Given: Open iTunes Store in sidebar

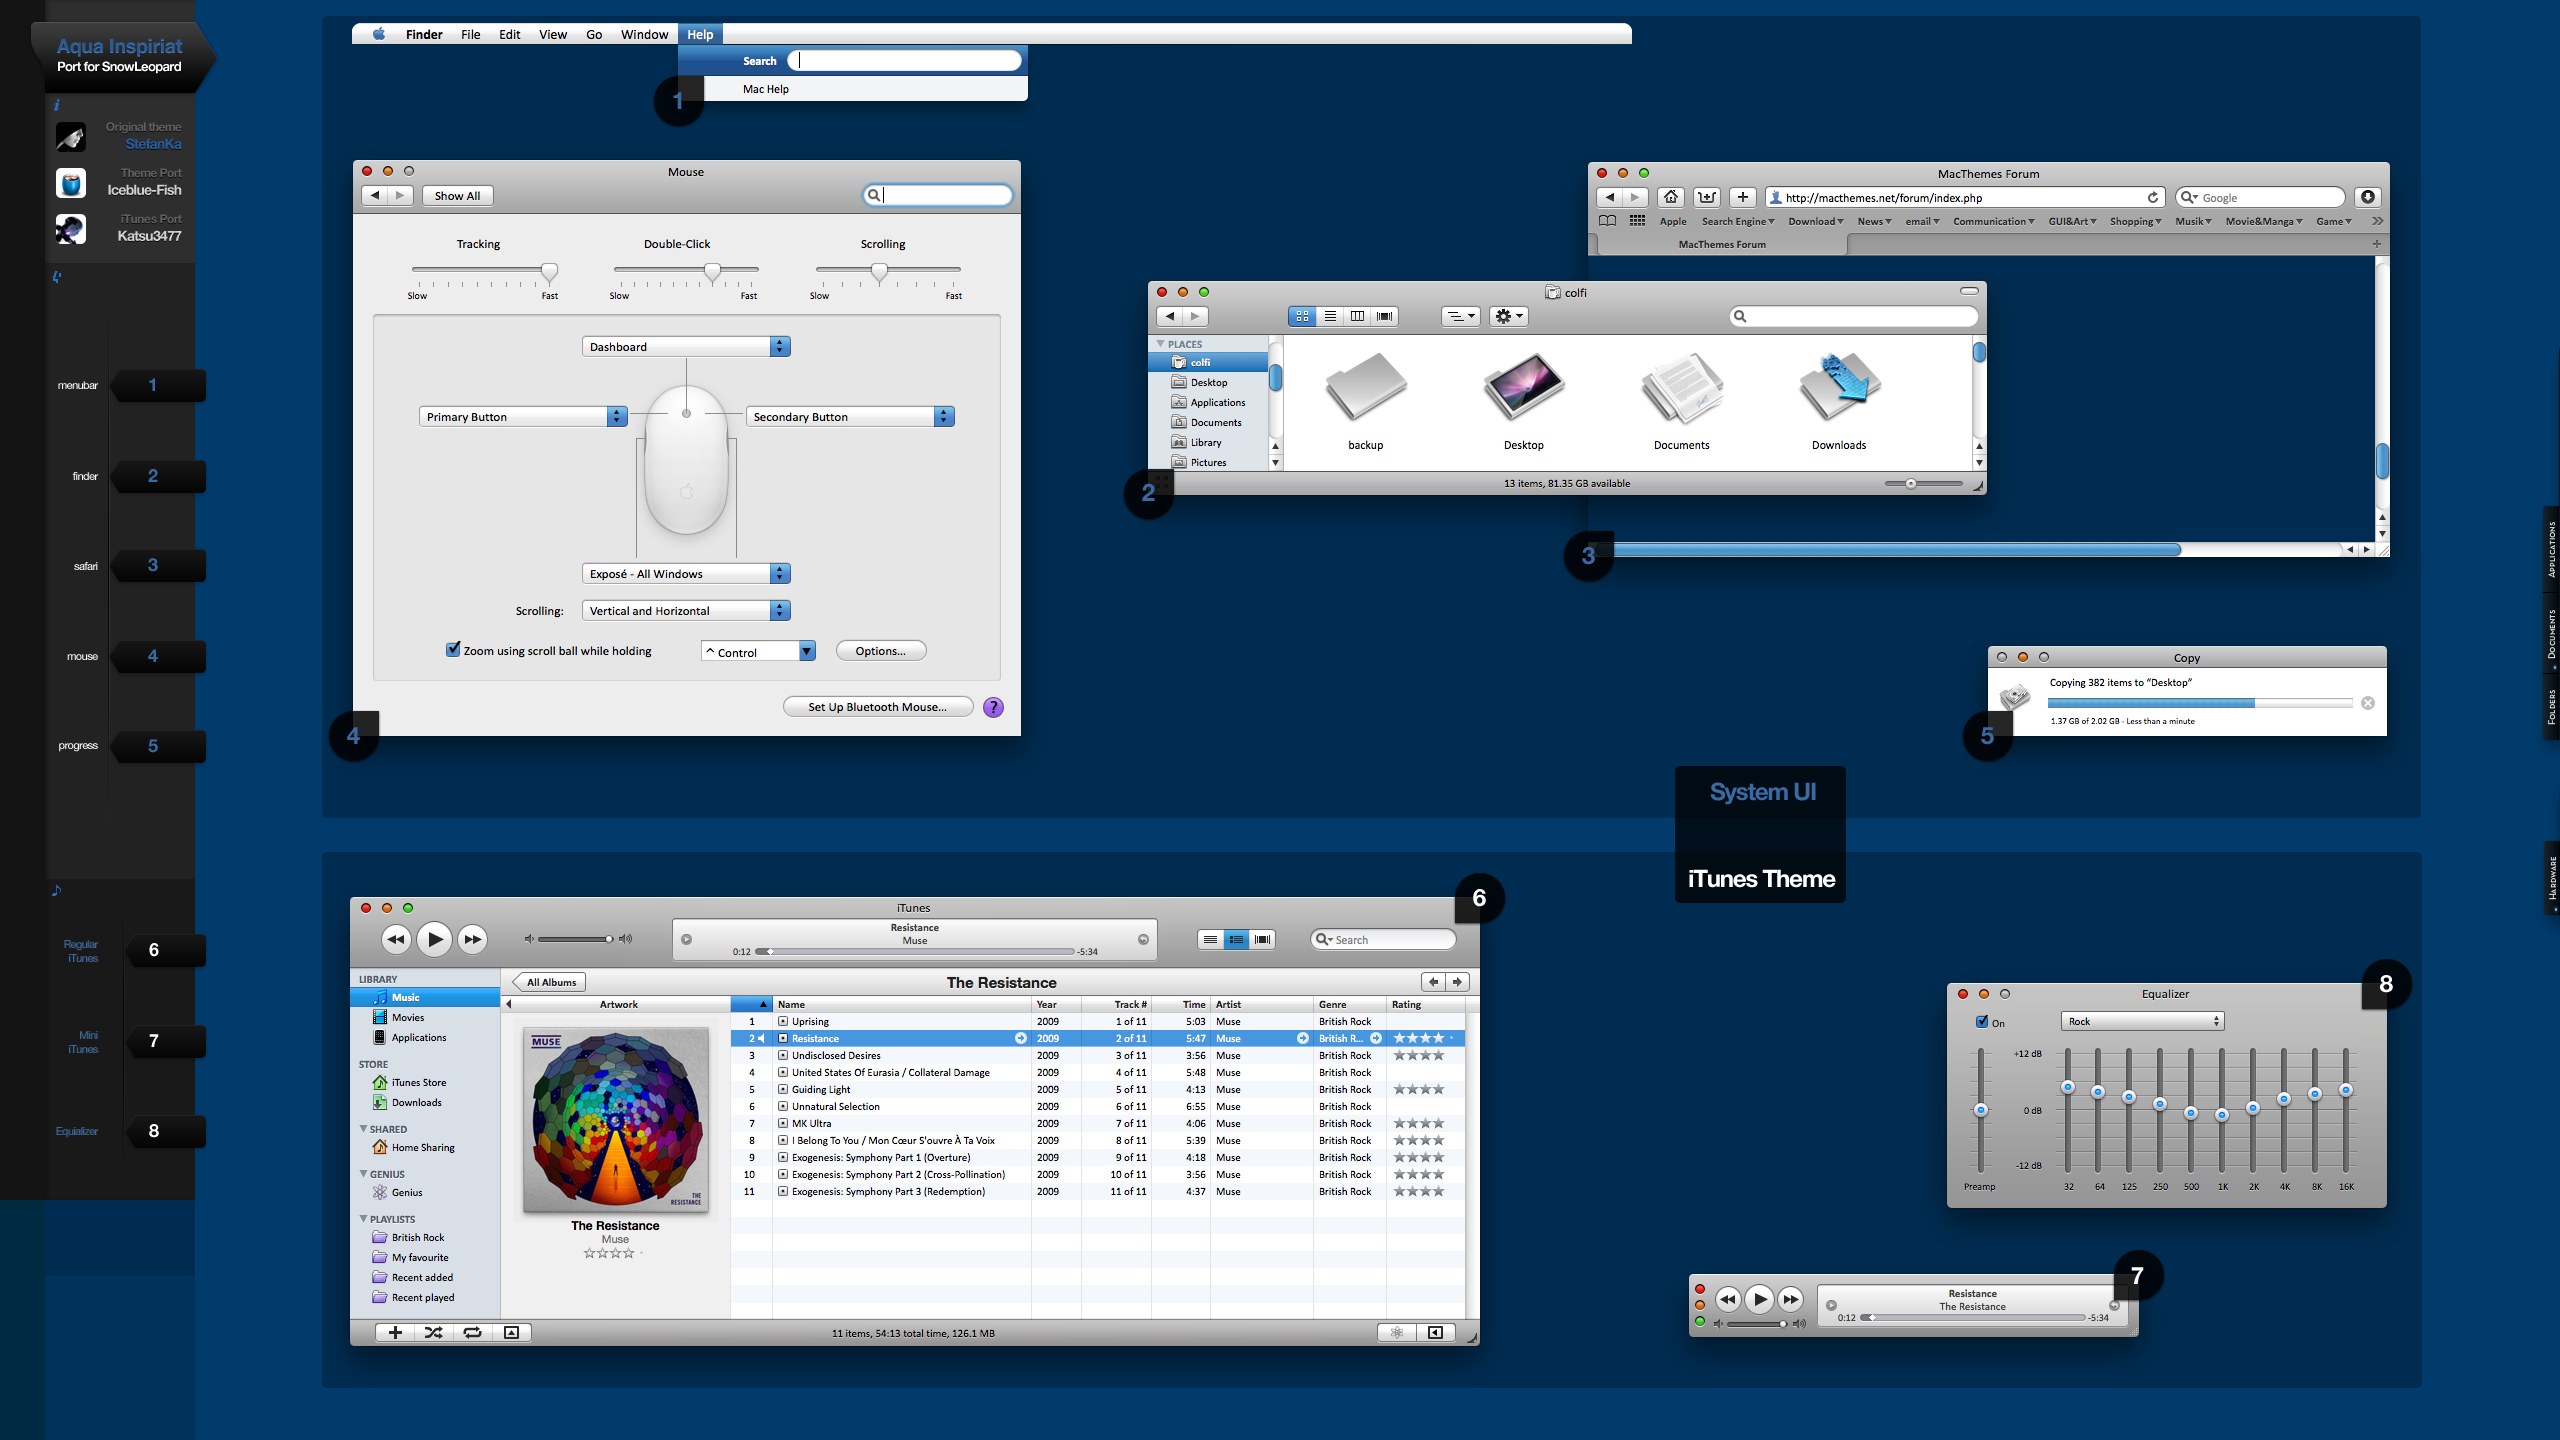Looking at the screenshot, I should pos(418,1082).
